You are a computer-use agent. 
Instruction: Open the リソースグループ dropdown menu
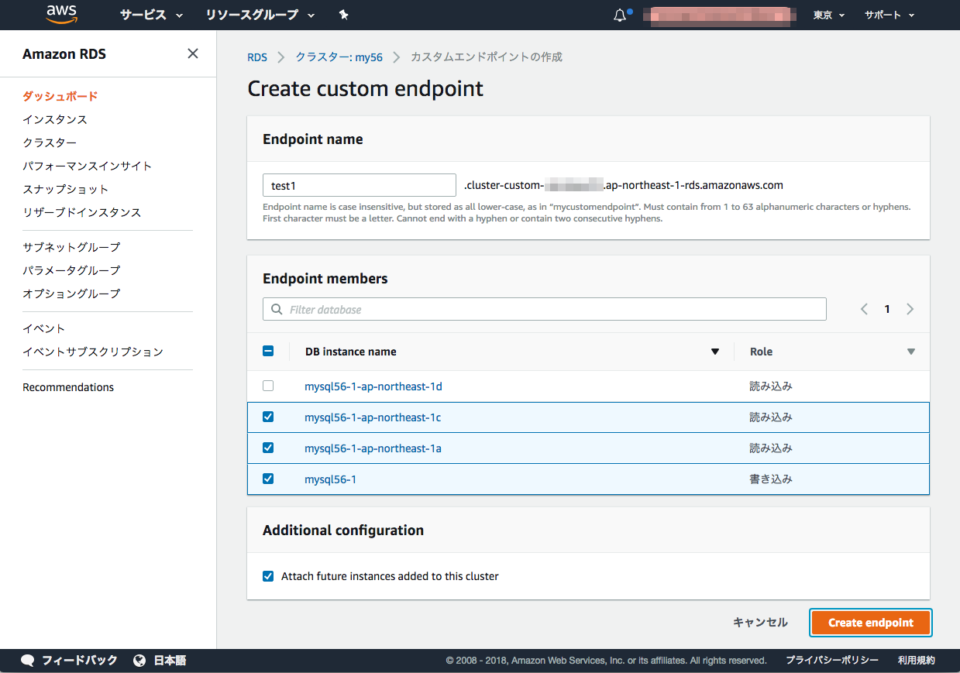click(x=260, y=15)
